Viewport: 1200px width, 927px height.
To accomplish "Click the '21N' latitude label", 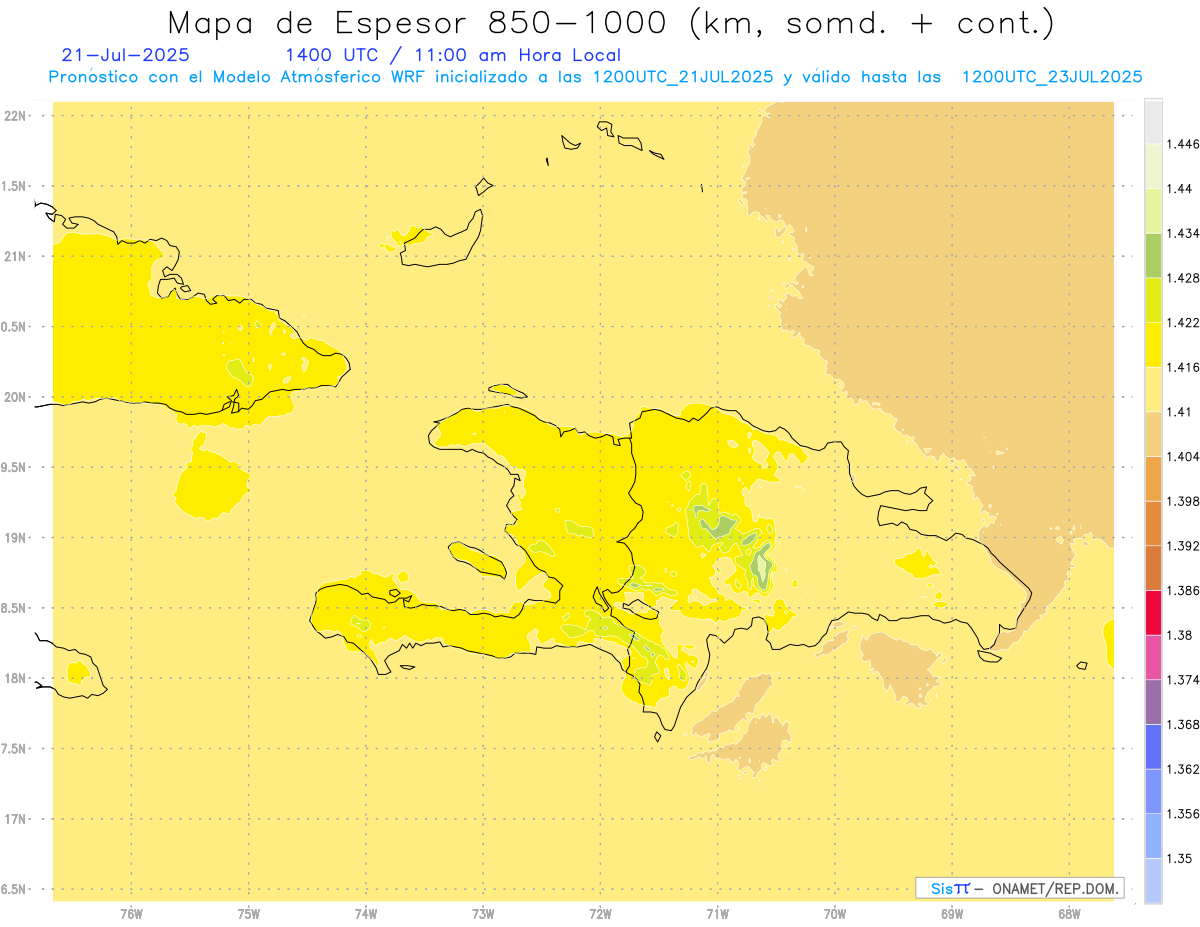I will (x=15, y=257).
